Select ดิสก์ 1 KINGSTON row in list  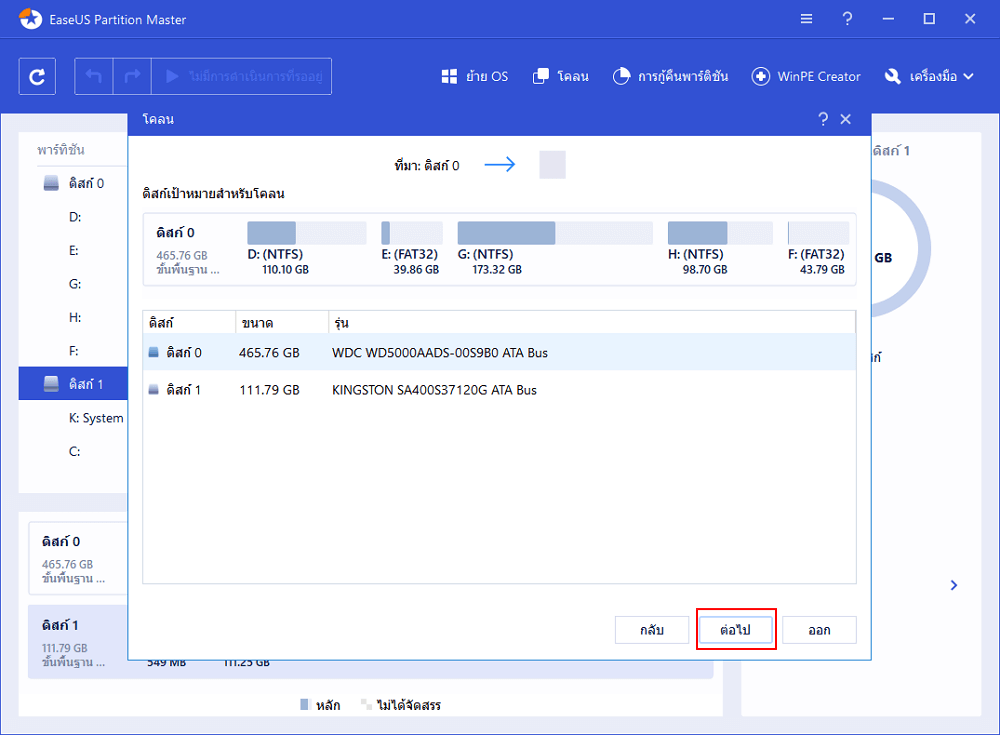[499, 390]
